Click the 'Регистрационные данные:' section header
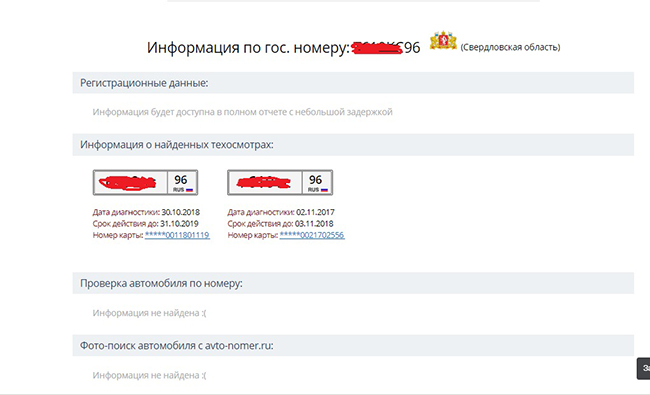This screenshot has width=650, height=395. pos(353,83)
